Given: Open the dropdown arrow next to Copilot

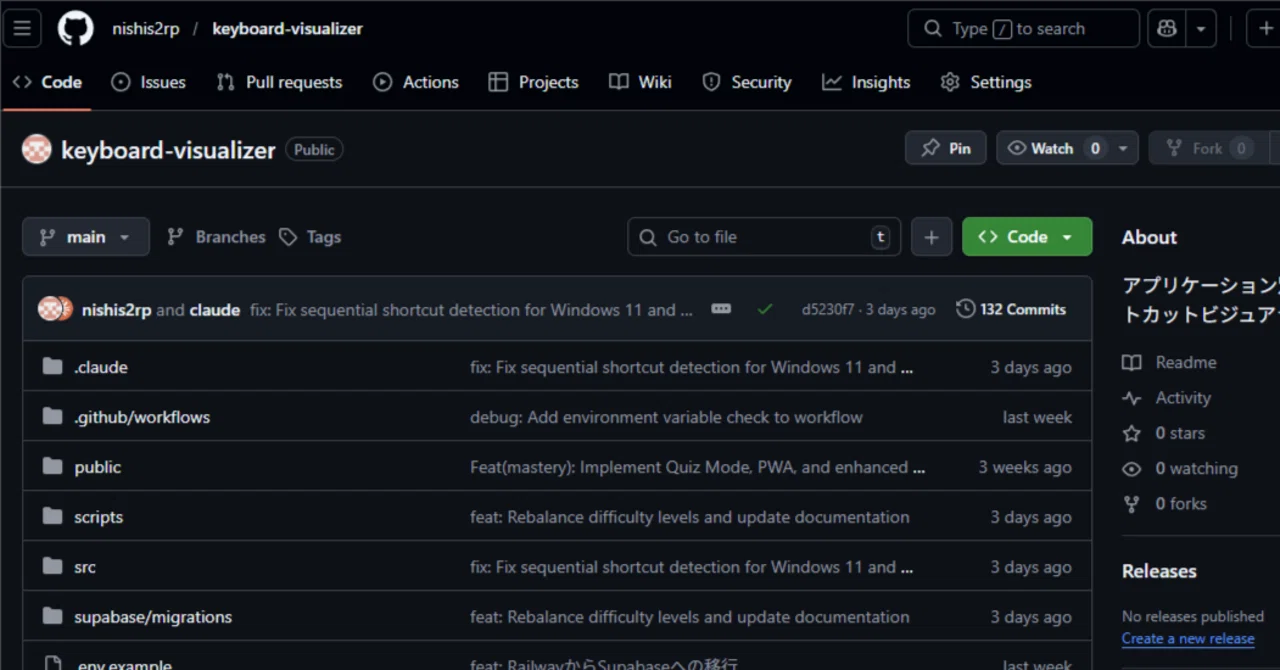Looking at the screenshot, I should pyautogui.click(x=1201, y=28).
